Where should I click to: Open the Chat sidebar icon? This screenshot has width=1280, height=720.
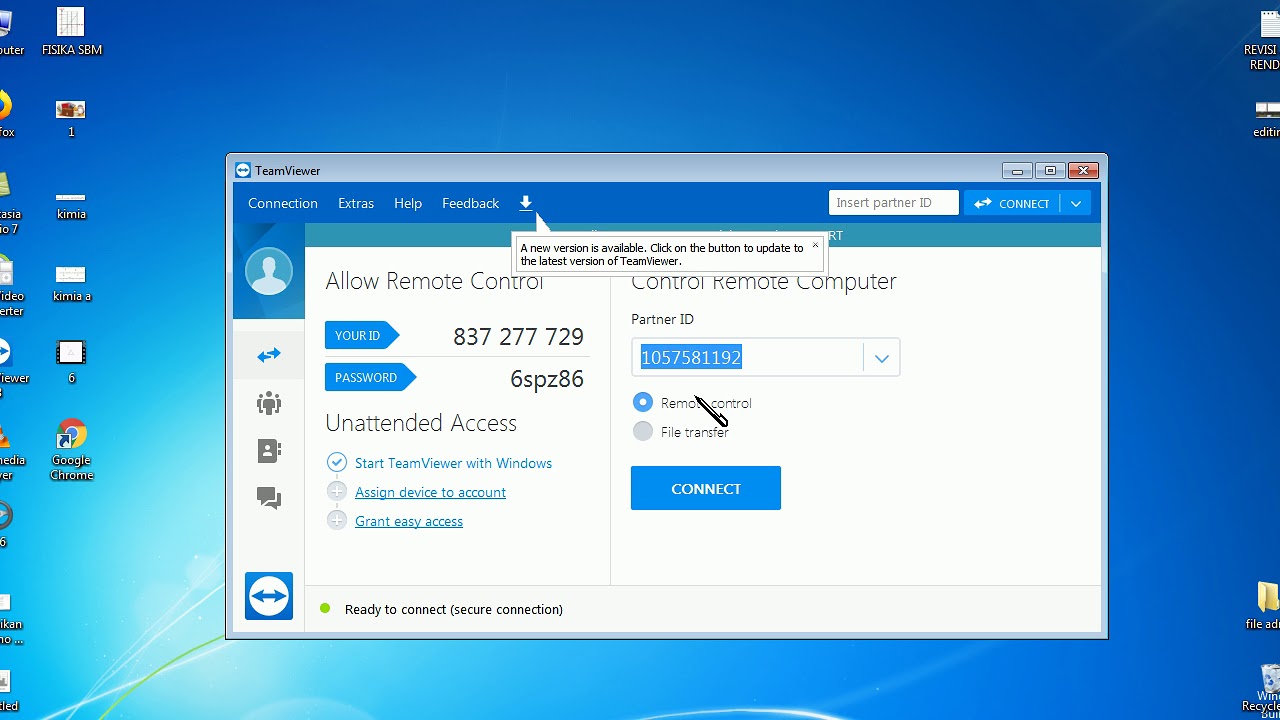(269, 498)
